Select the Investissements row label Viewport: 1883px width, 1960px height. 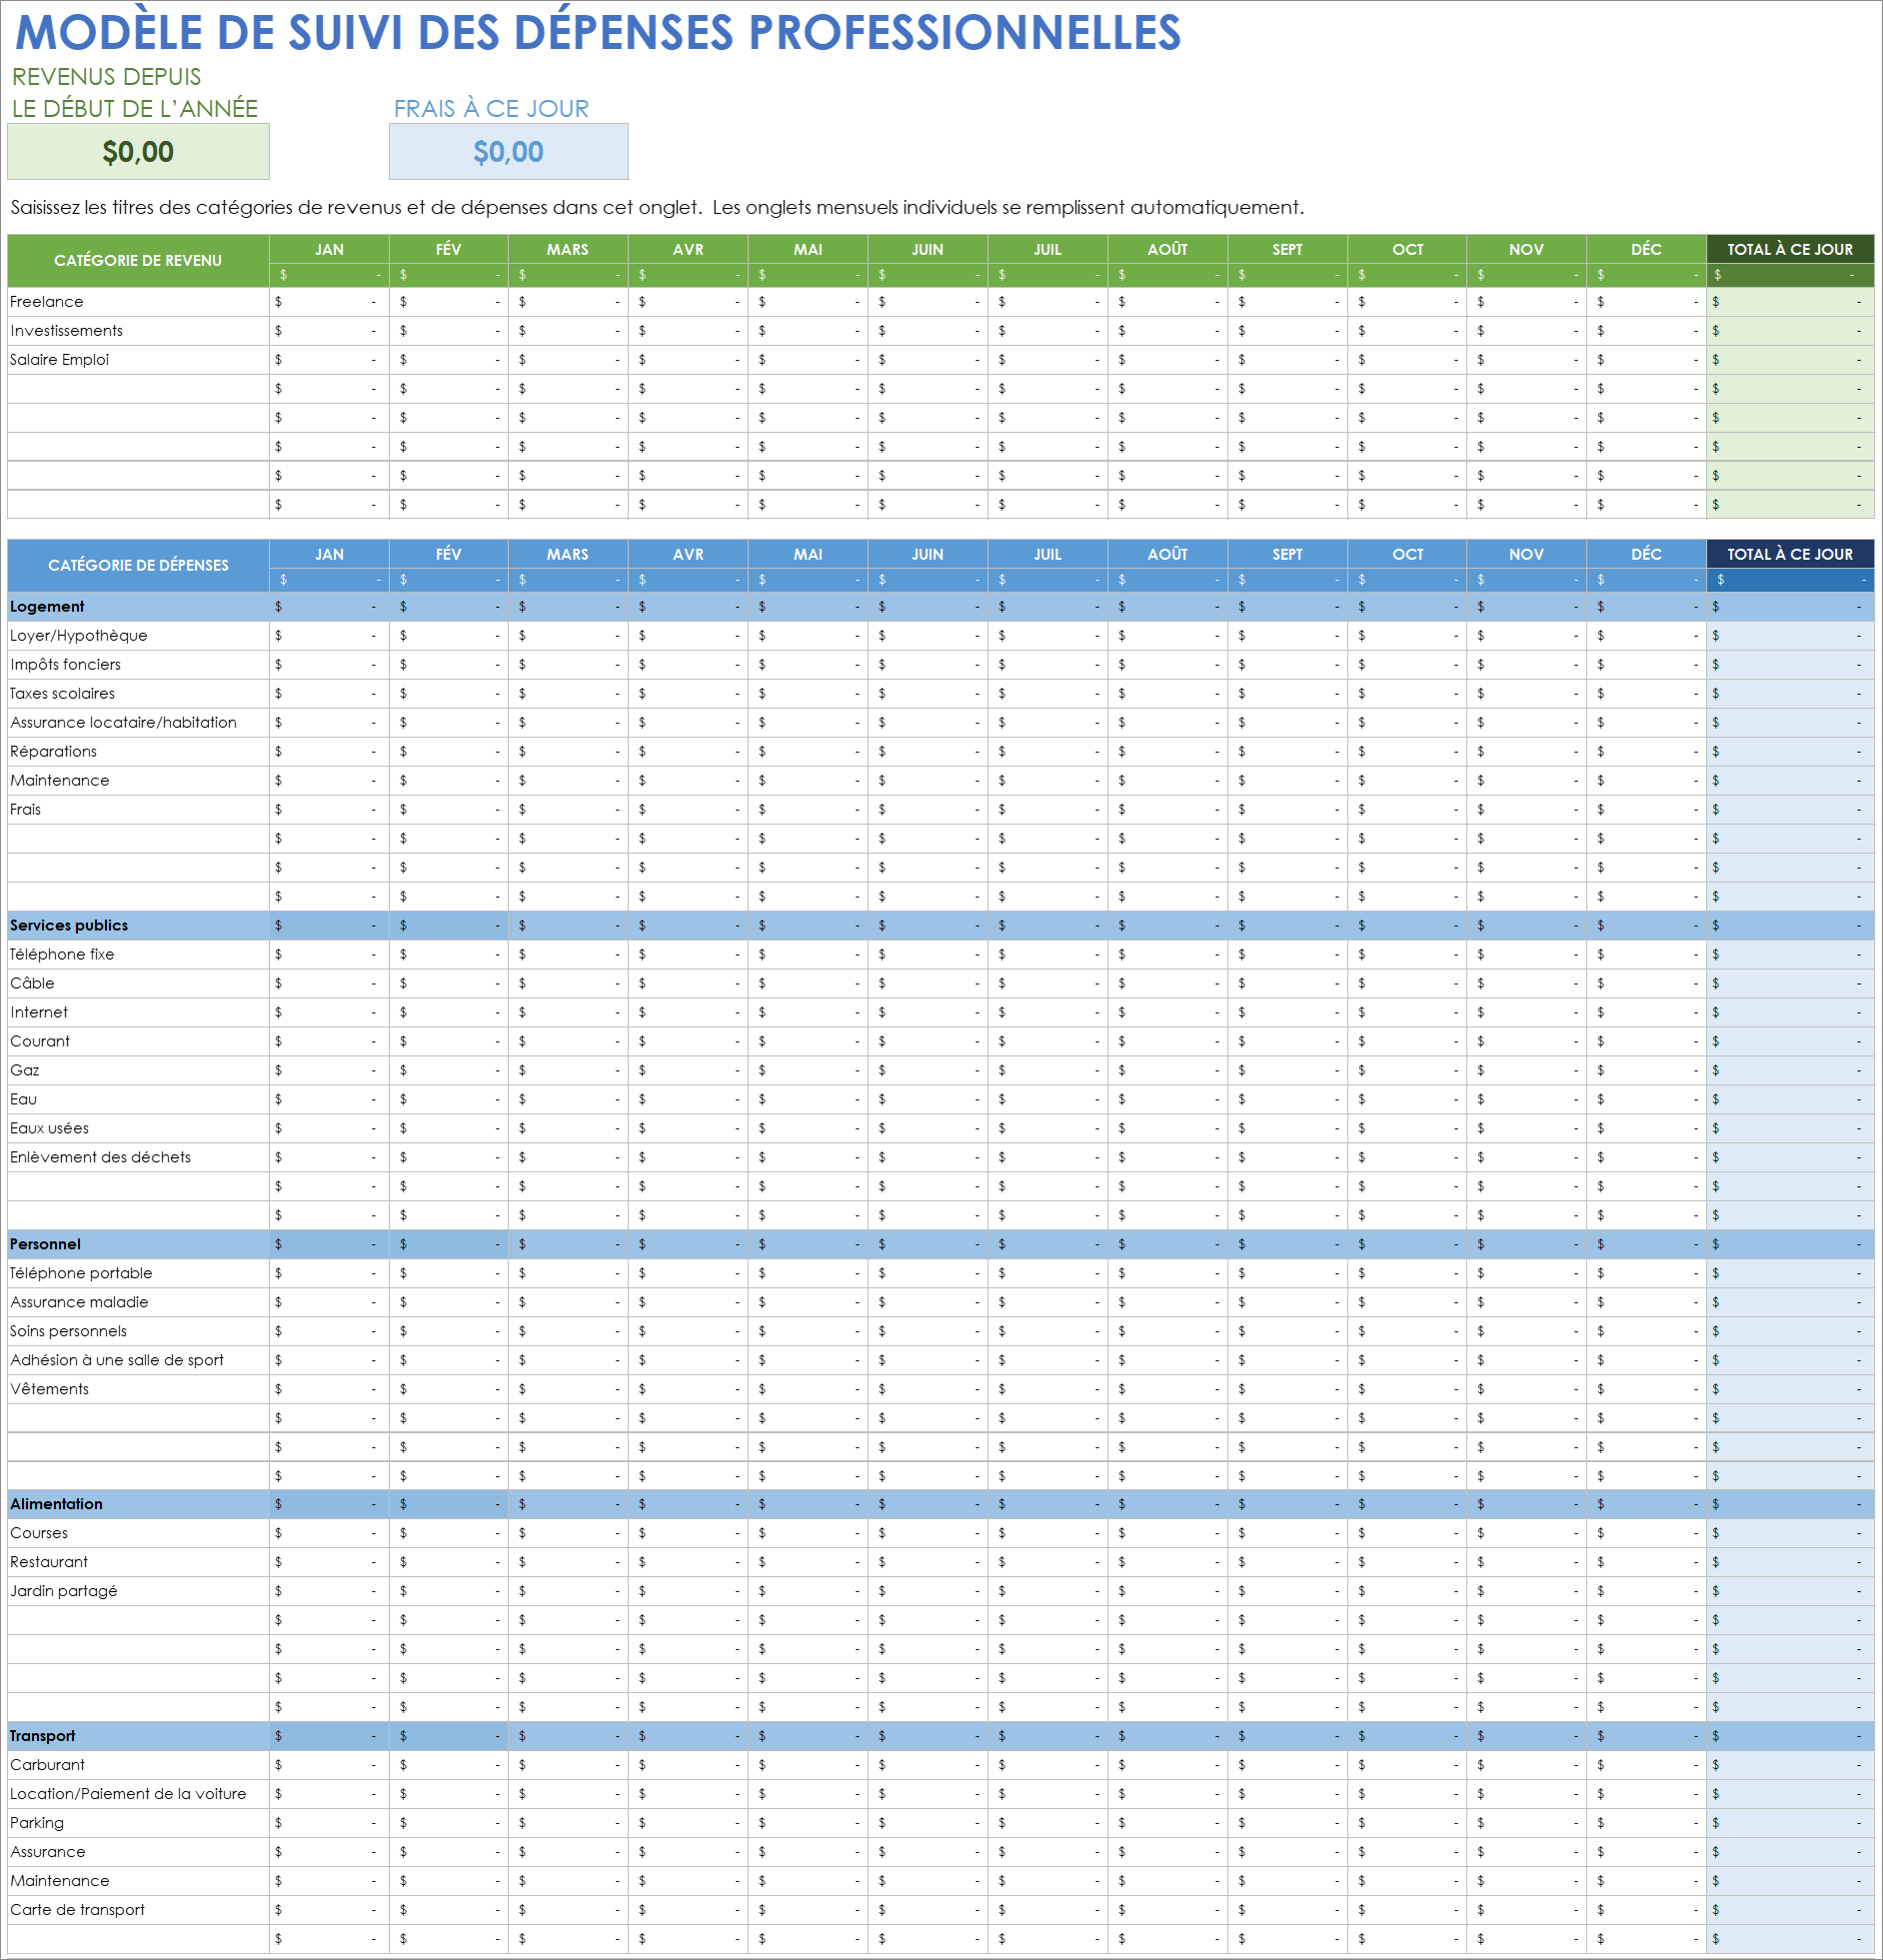[66, 331]
